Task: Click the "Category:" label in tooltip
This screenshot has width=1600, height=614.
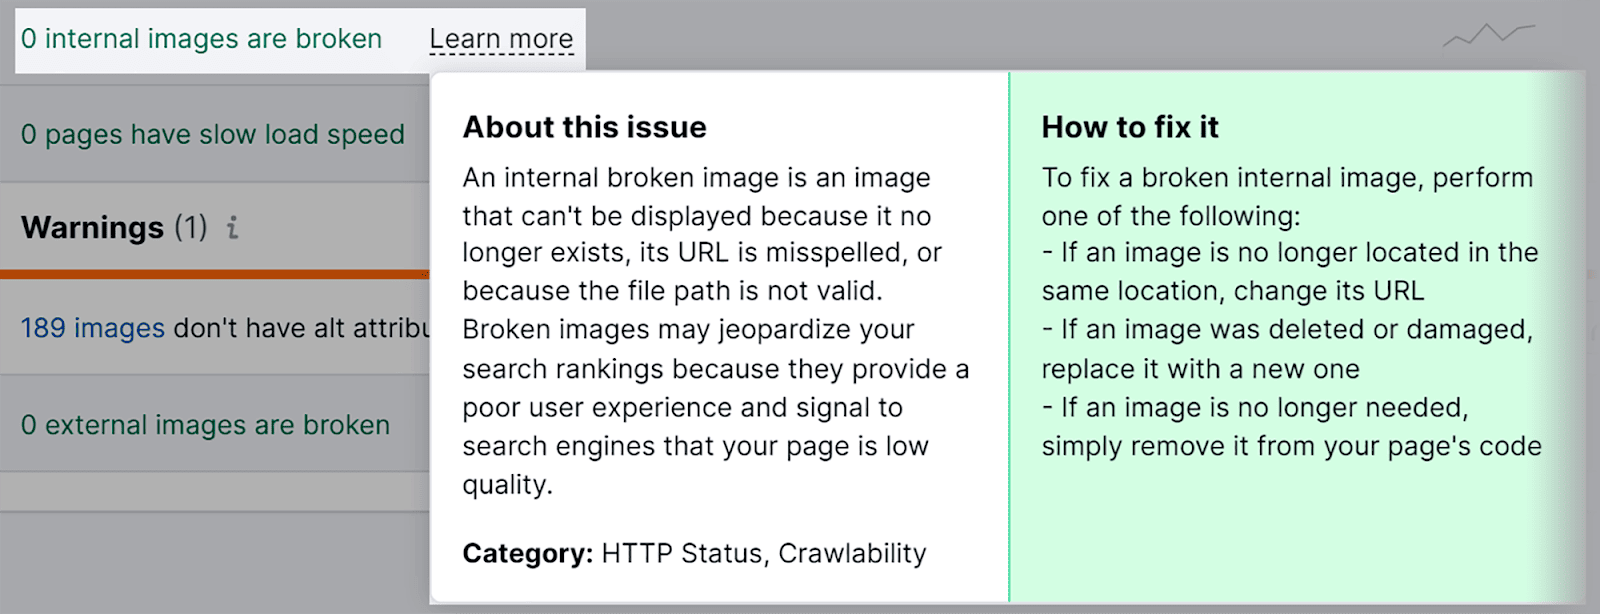Action: (527, 553)
